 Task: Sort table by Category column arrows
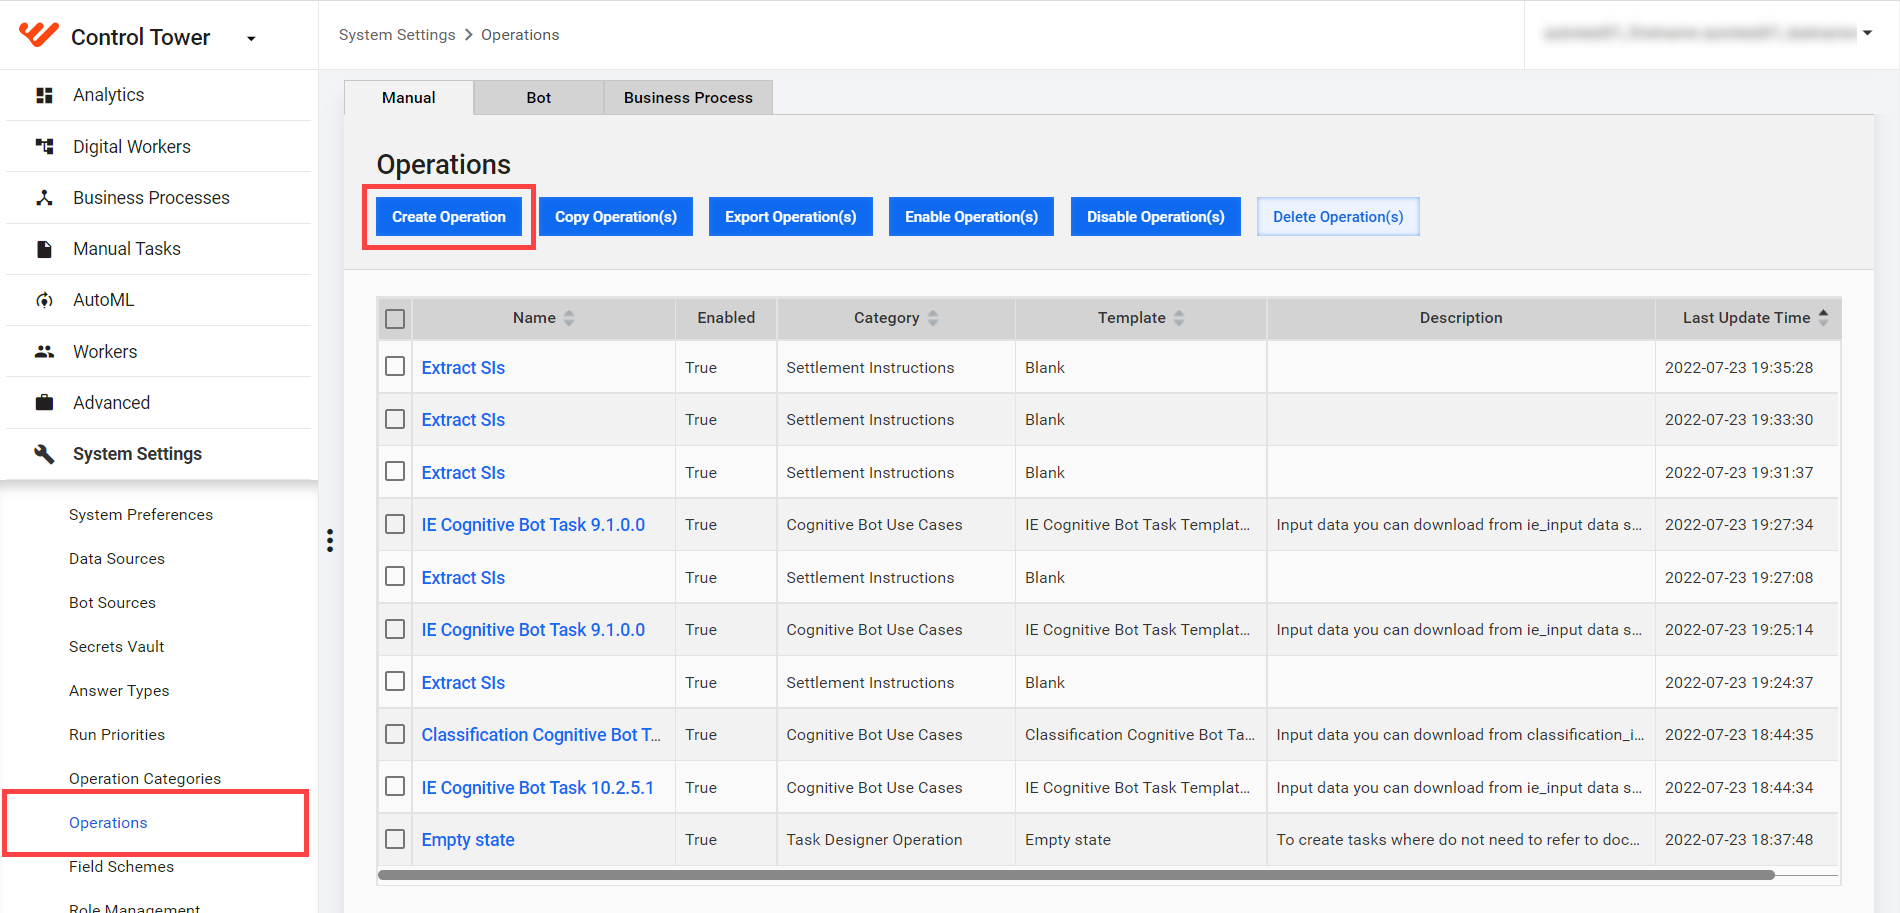[x=933, y=318]
